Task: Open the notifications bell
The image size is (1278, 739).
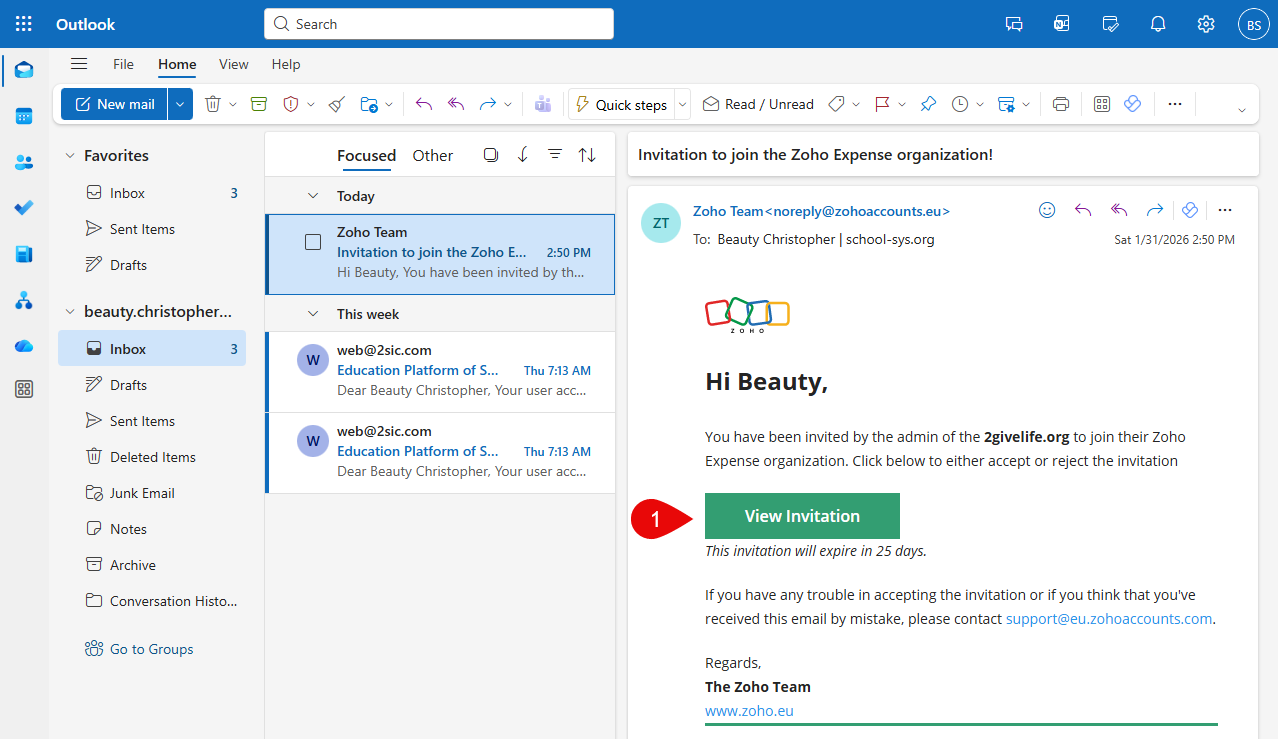Action: pyautogui.click(x=1158, y=24)
